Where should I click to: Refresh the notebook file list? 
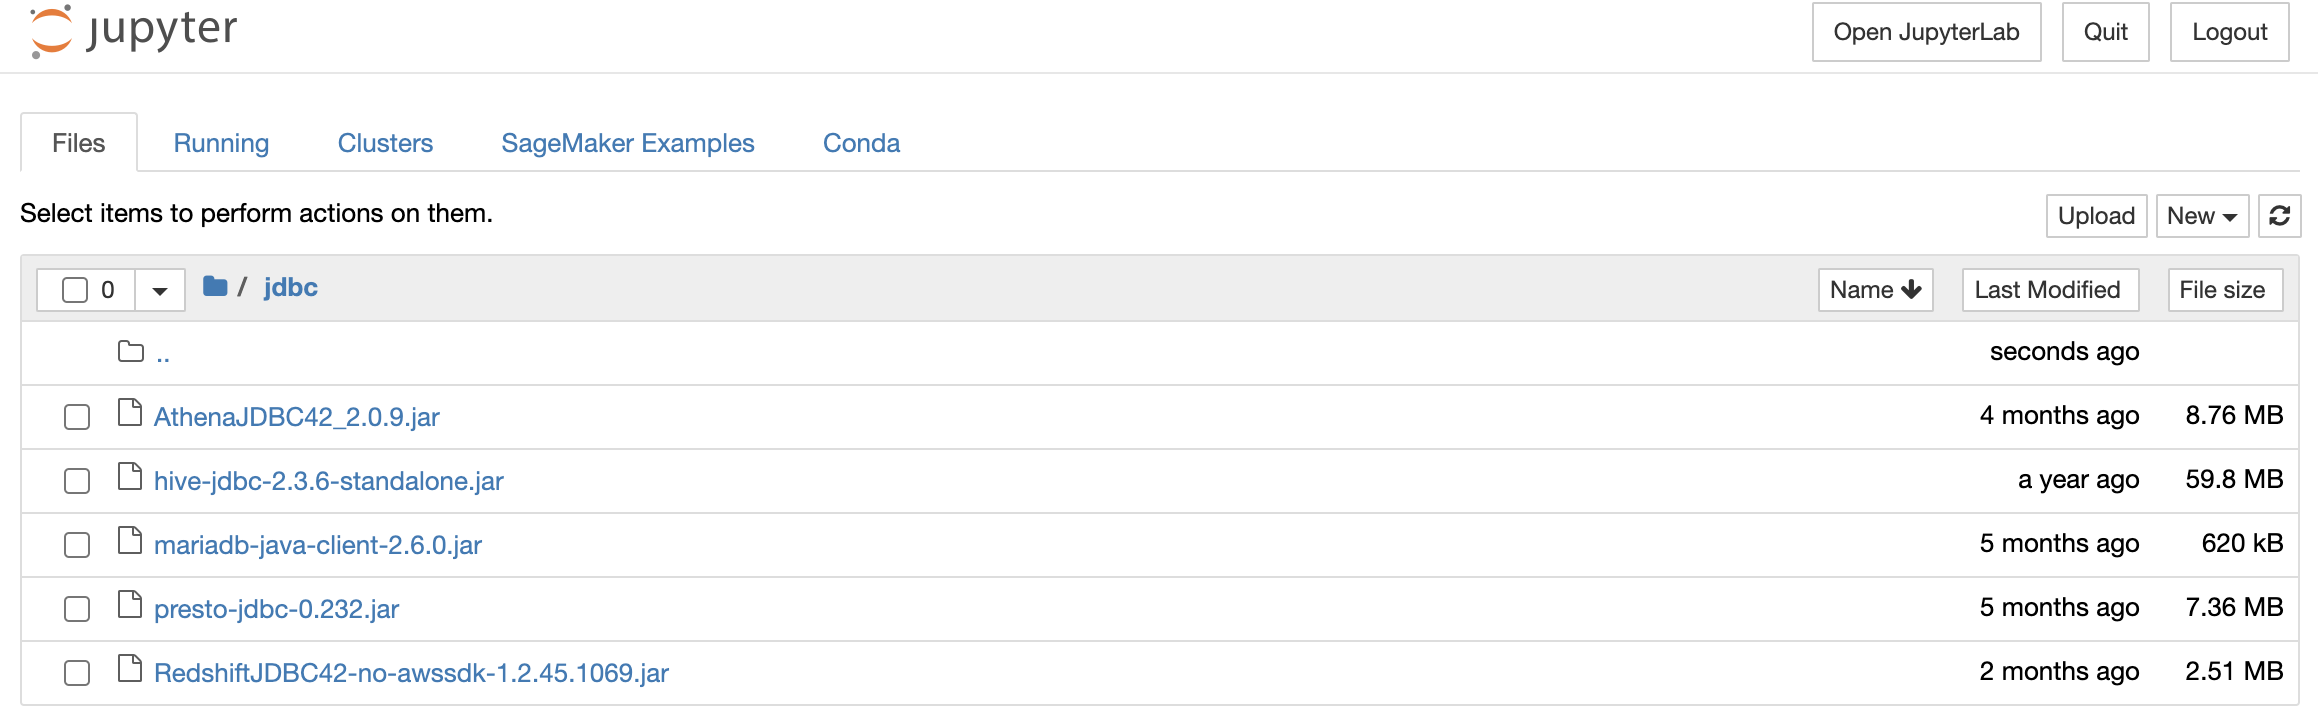point(2279,216)
